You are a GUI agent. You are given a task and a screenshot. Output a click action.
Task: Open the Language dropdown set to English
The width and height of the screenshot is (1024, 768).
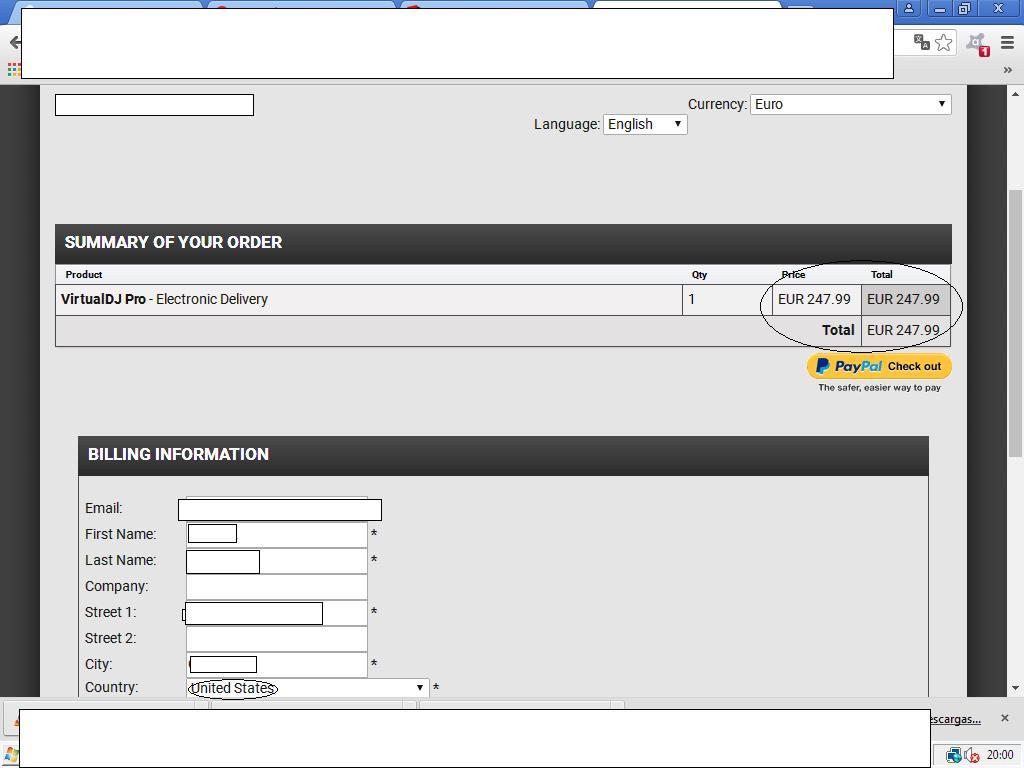coord(645,124)
